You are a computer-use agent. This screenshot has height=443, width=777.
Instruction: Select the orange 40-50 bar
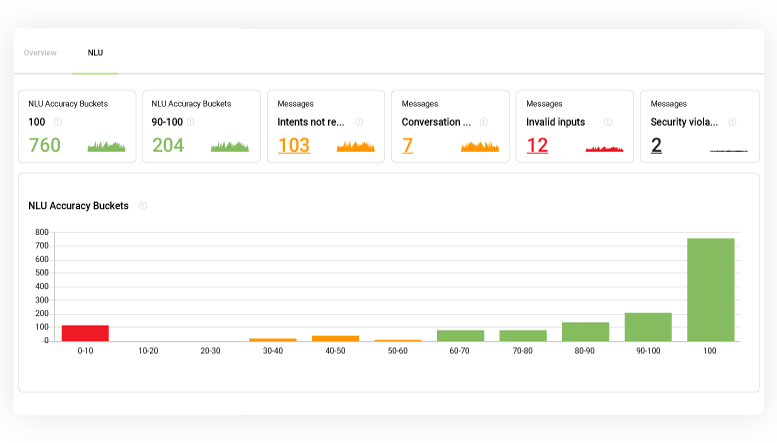[335, 338]
